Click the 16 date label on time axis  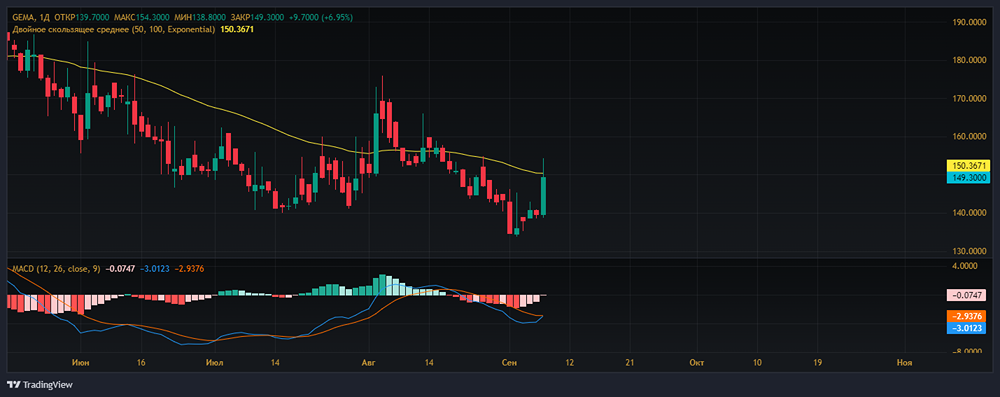tap(142, 363)
